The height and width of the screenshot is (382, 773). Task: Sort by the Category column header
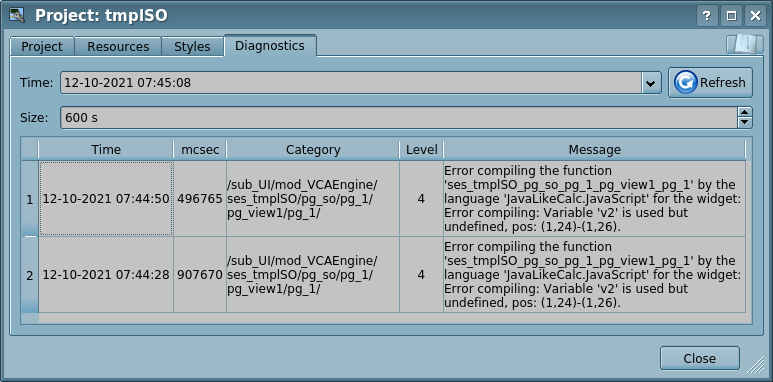pyautogui.click(x=313, y=150)
